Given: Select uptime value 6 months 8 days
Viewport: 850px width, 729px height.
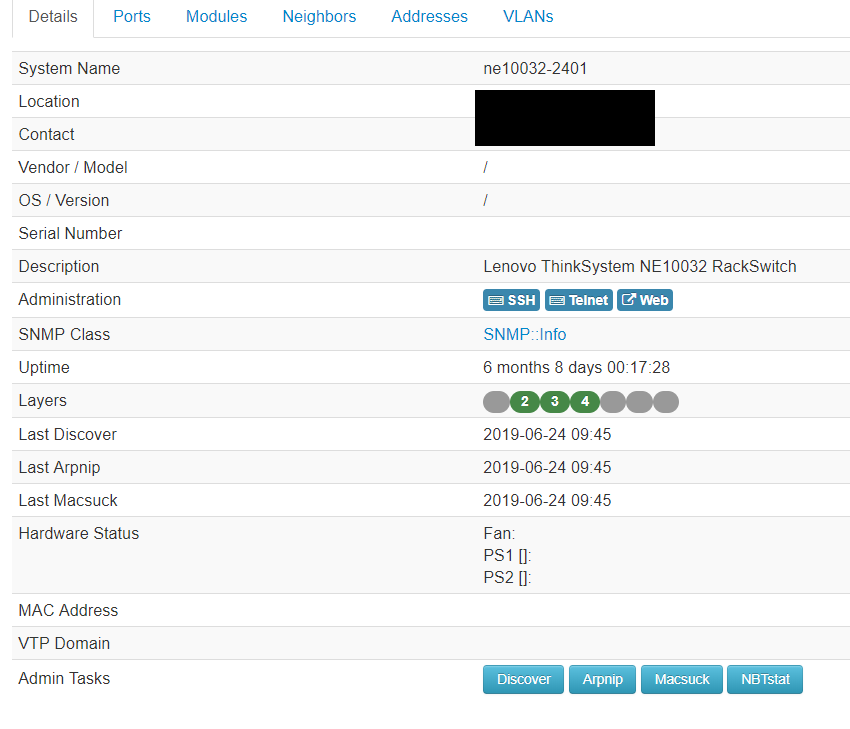Looking at the screenshot, I should click(576, 367).
